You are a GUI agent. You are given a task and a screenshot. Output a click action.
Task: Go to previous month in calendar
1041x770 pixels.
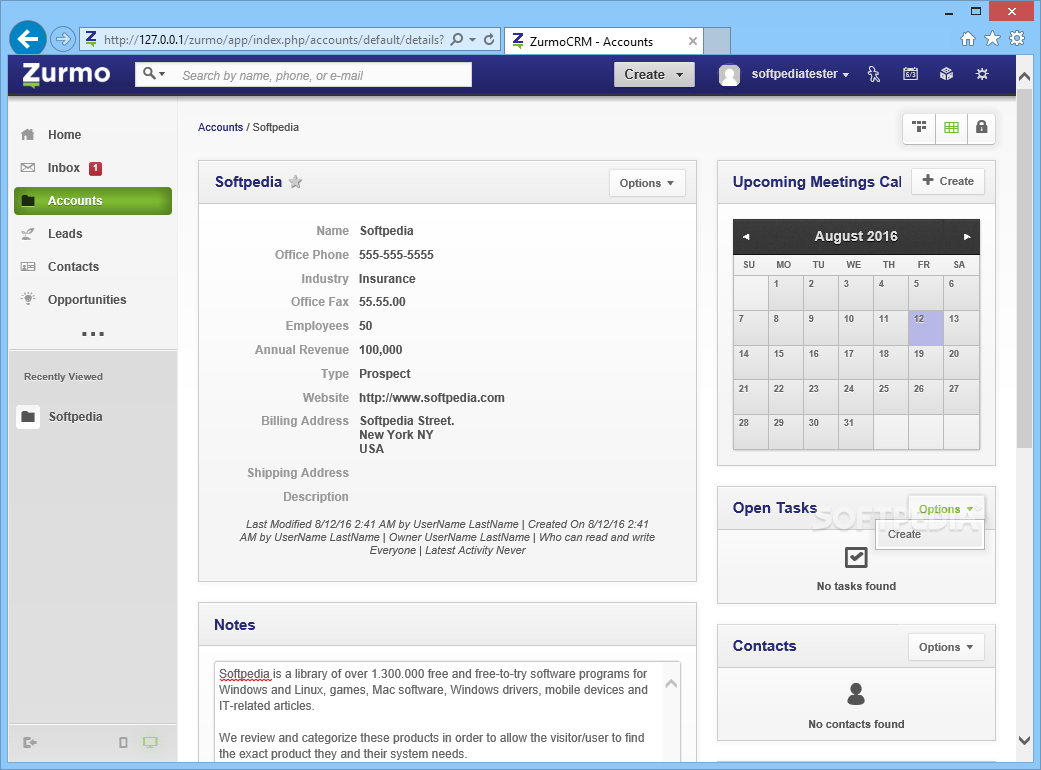(746, 237)
